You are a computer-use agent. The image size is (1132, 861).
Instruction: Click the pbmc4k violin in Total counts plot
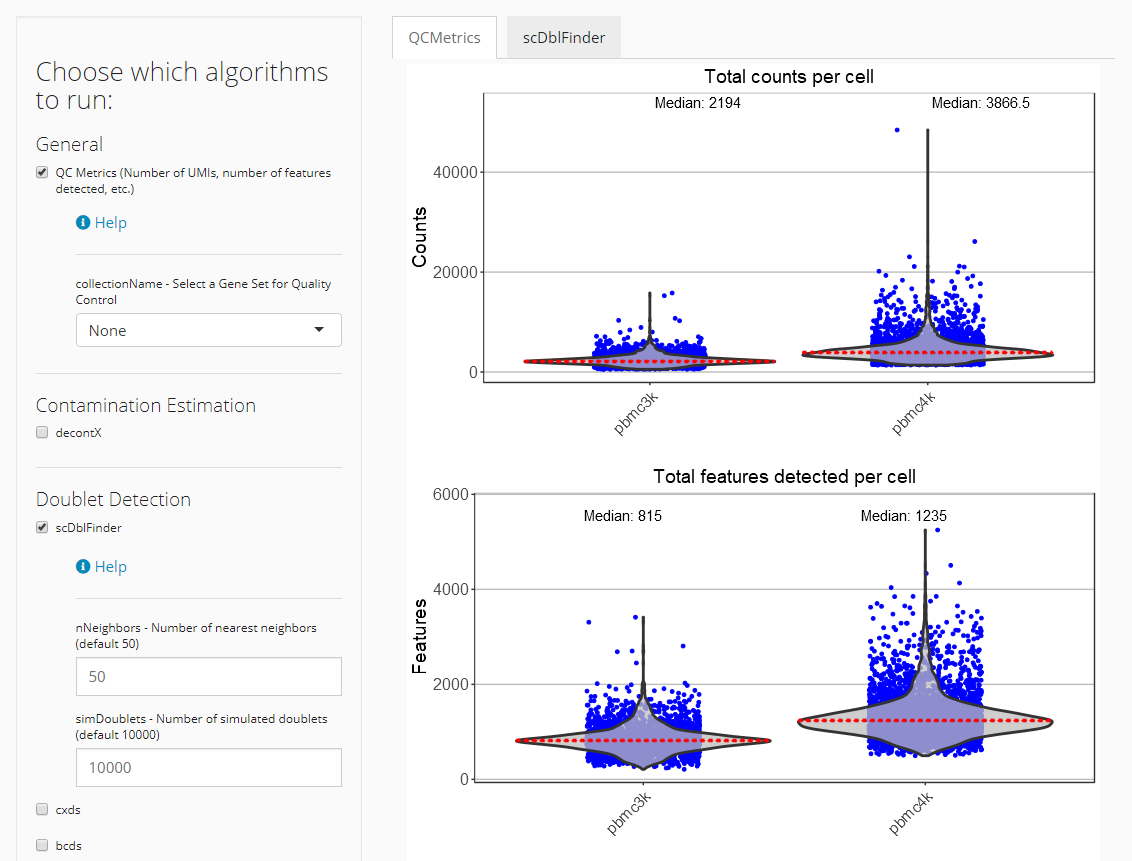point(928,353)
